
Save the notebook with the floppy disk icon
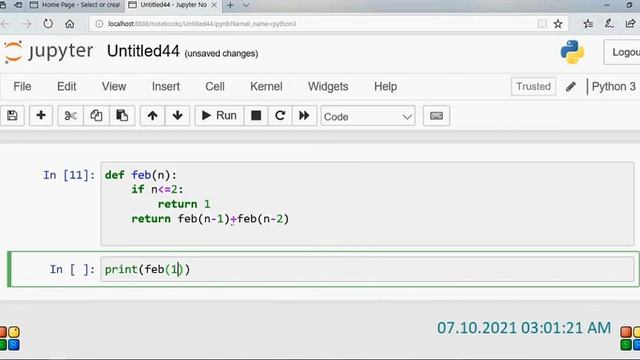[x=12, y=116]
